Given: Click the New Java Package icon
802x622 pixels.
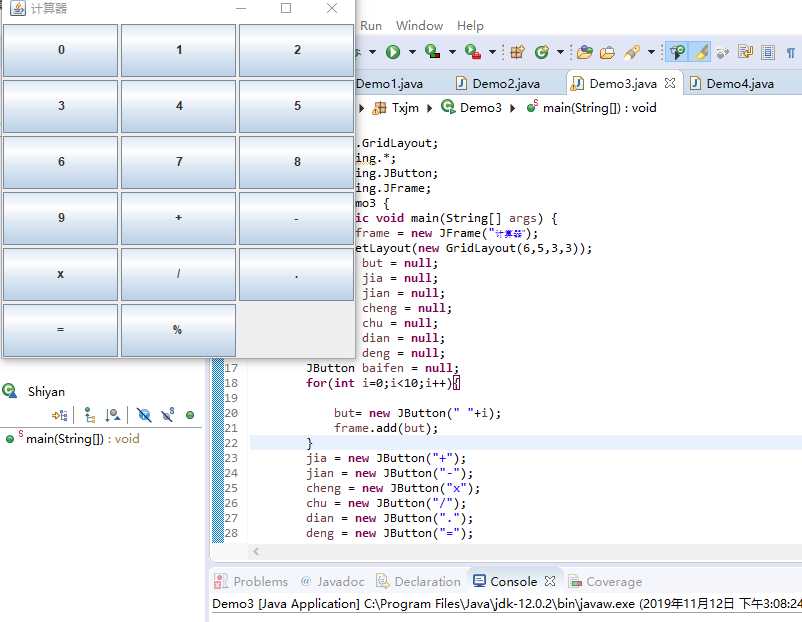Looking at the screenshot, I should [517, 52].
